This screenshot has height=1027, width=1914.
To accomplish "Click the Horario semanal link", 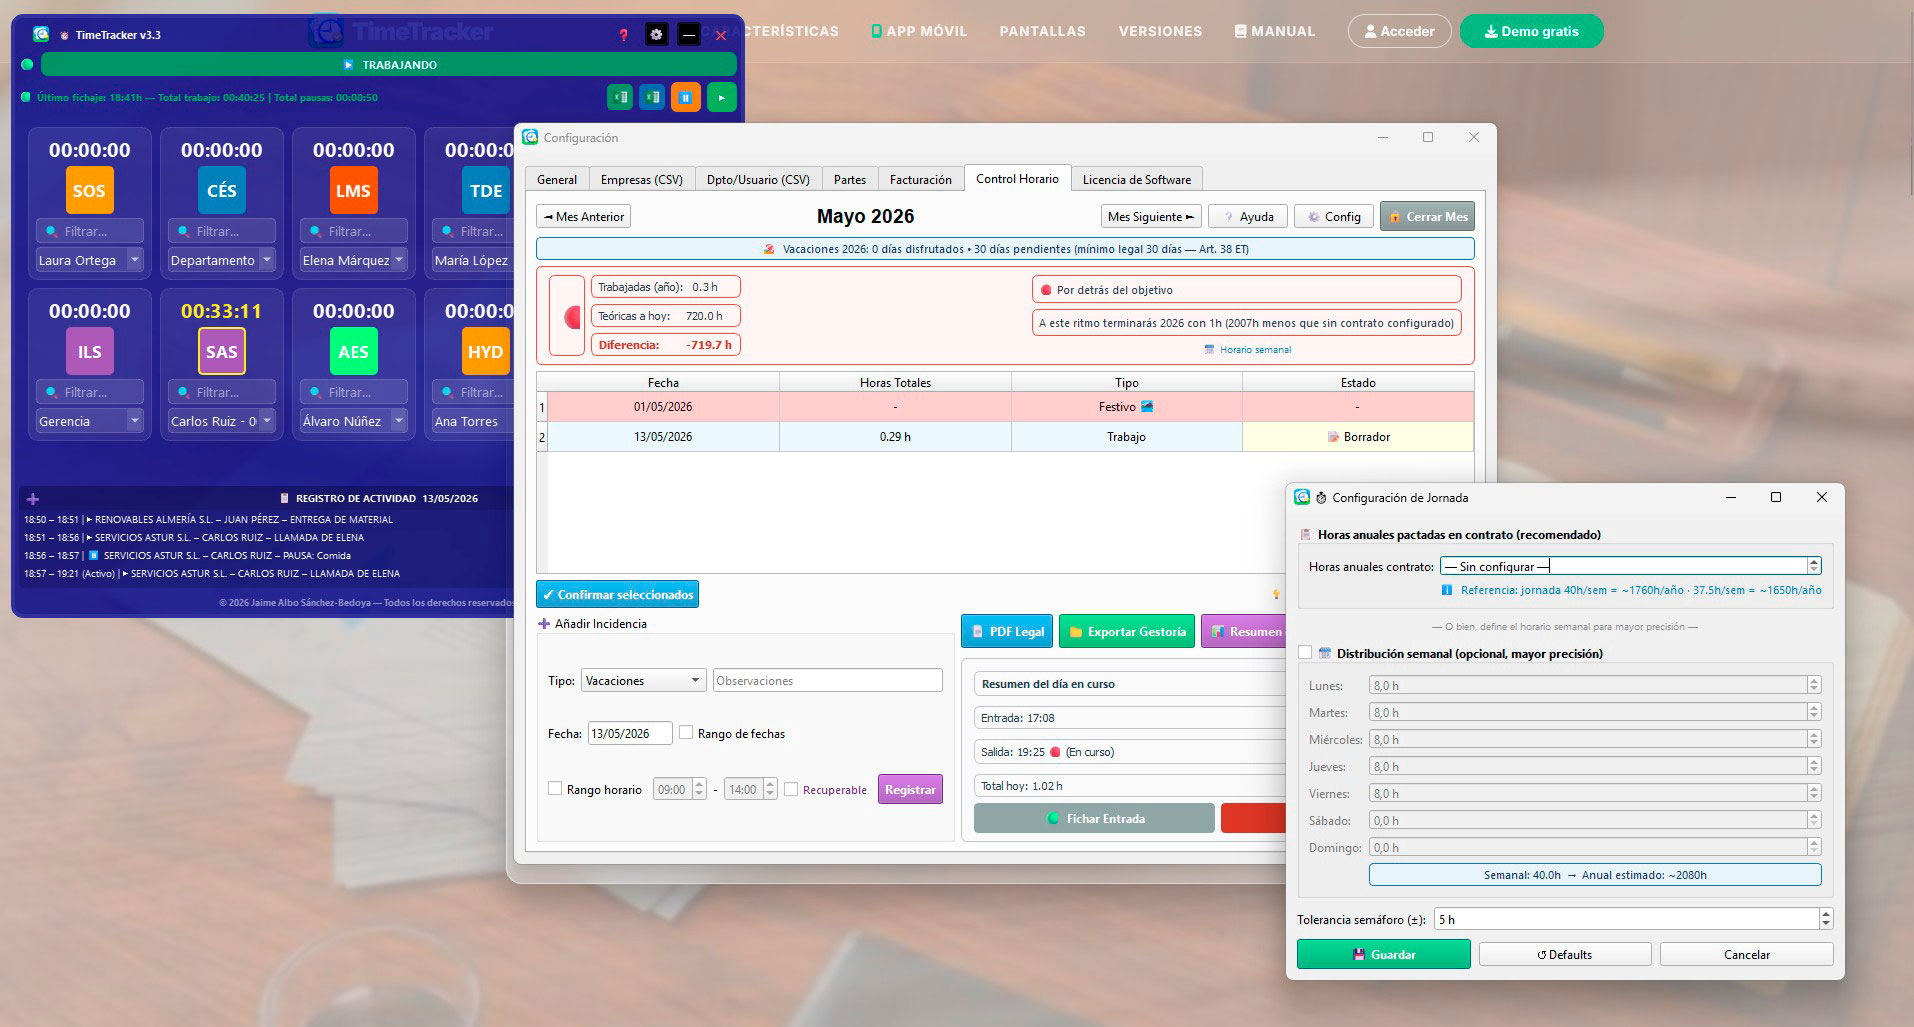I will pyautogui.click(x=1248, y=350).
